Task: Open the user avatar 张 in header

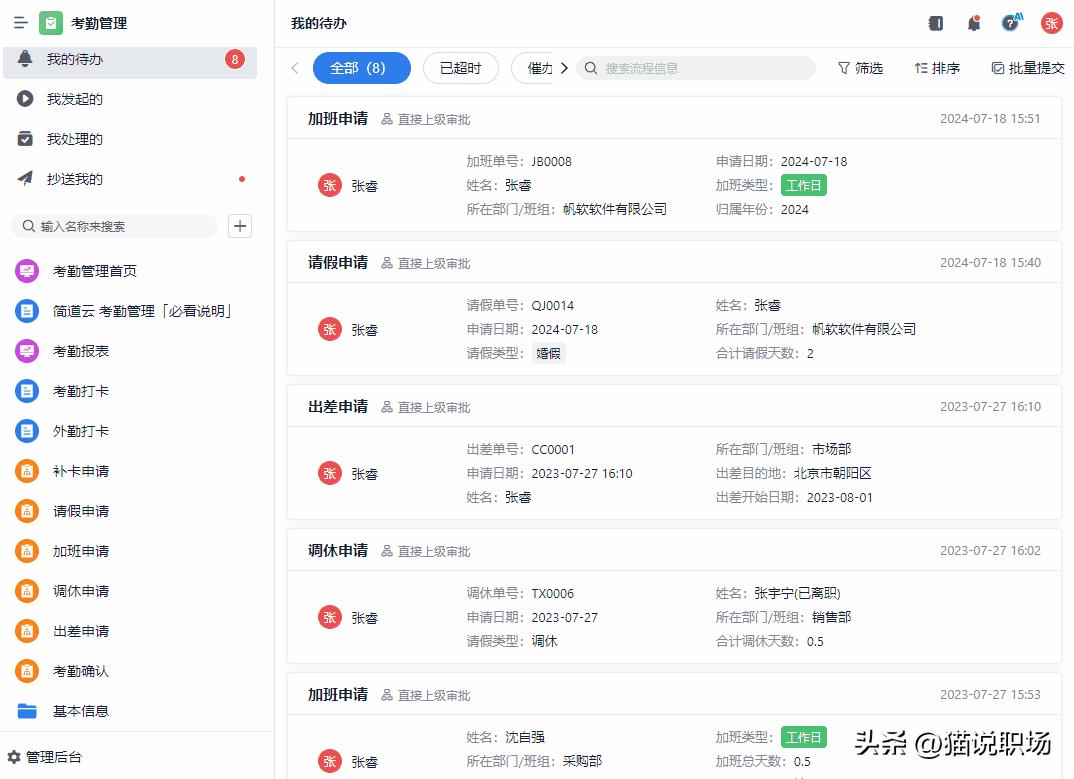Action: (1051, 23)
